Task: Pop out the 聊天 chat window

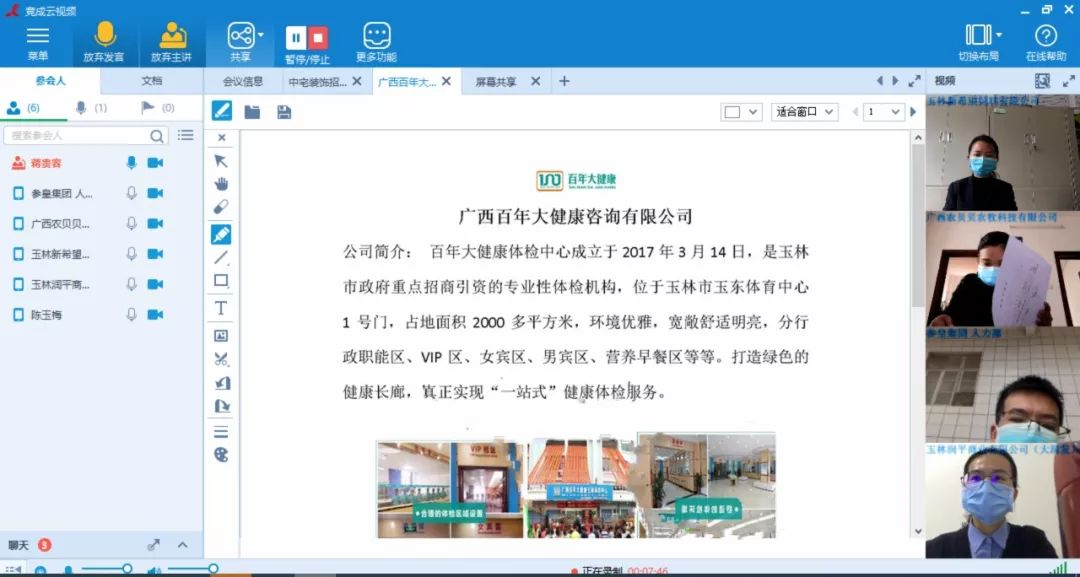Action: pos(154,545)
